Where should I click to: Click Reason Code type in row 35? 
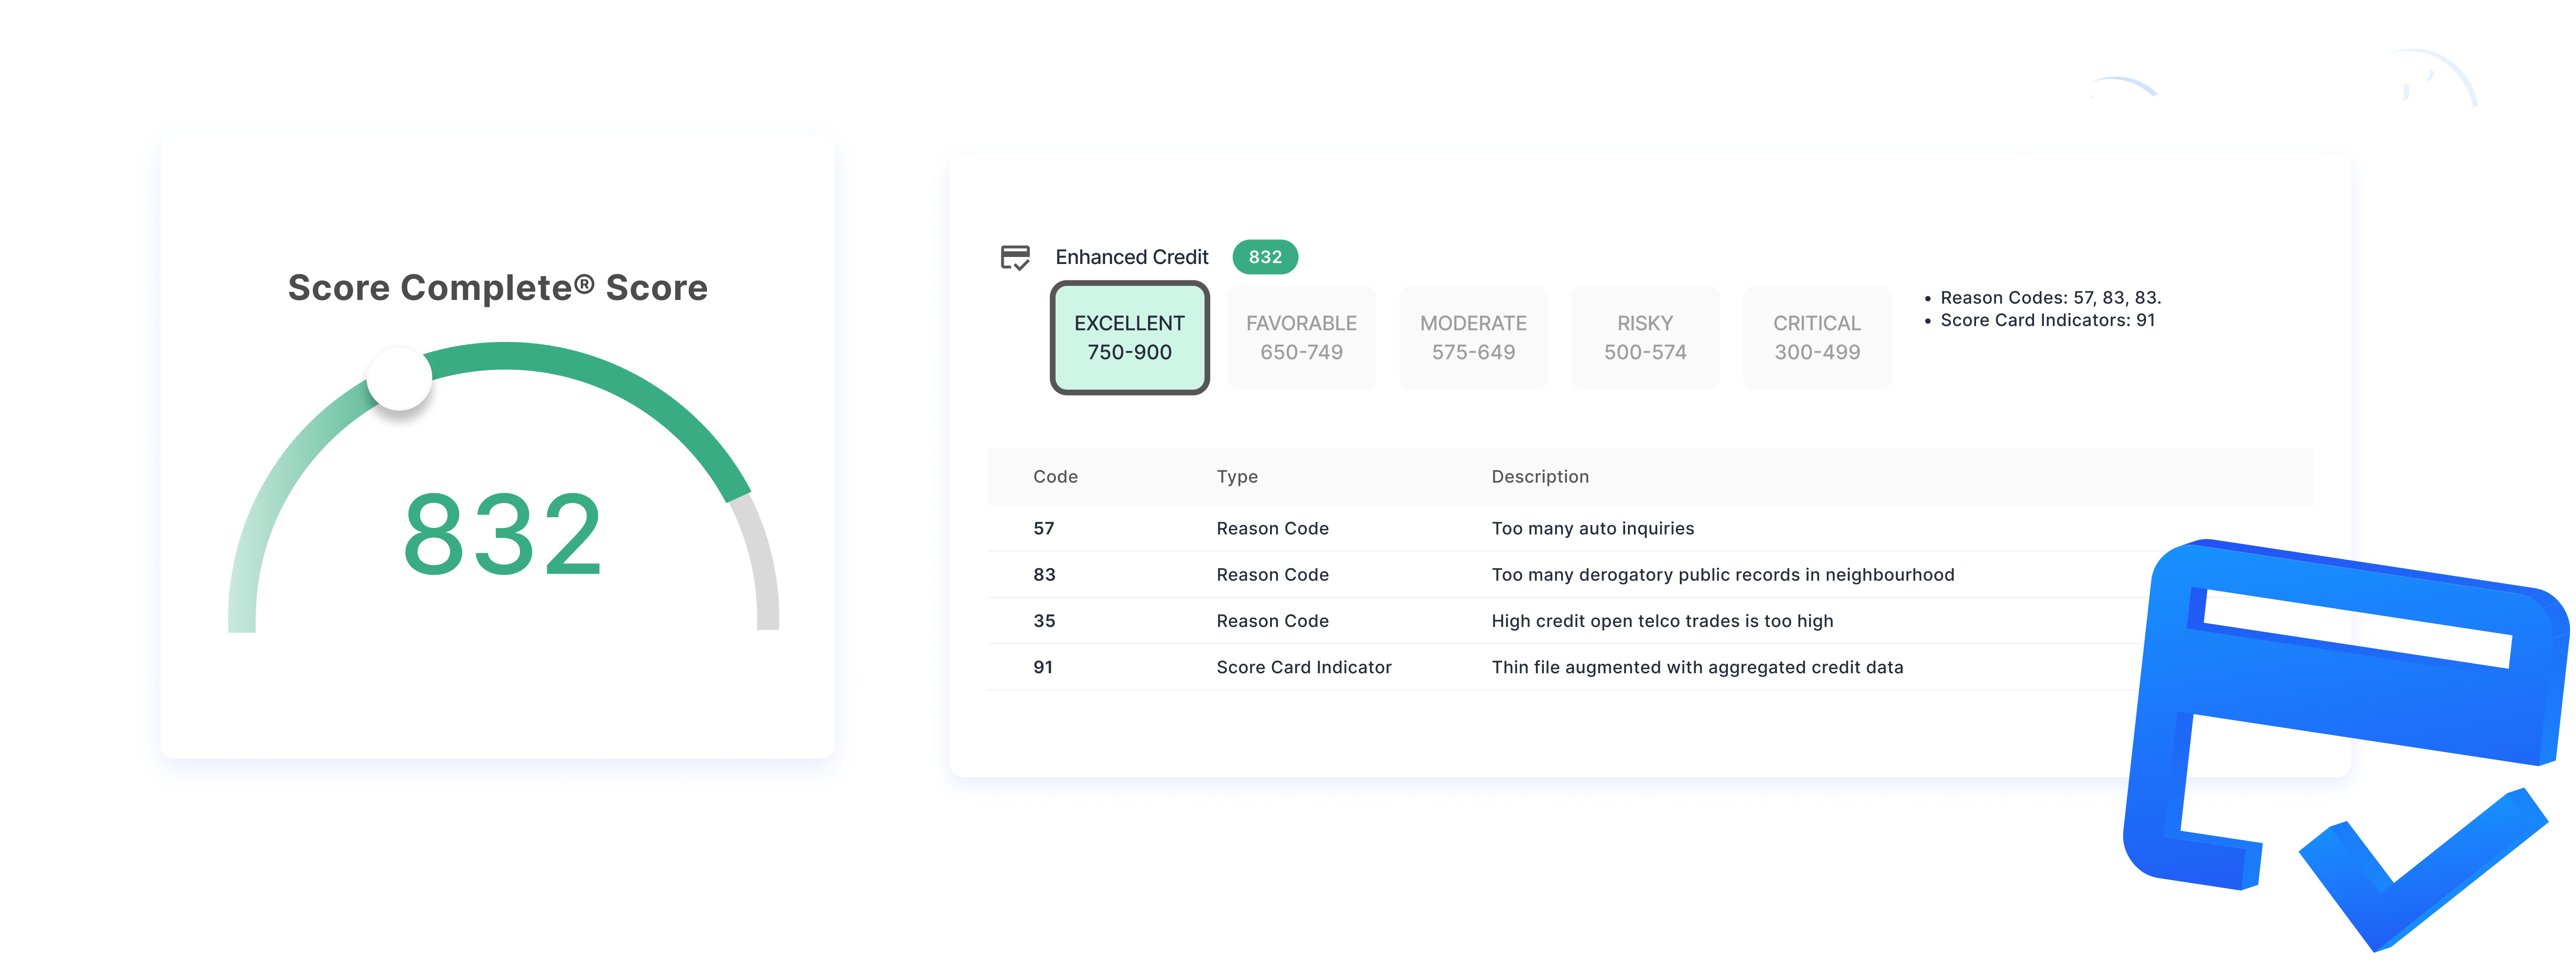(1272, 621)
